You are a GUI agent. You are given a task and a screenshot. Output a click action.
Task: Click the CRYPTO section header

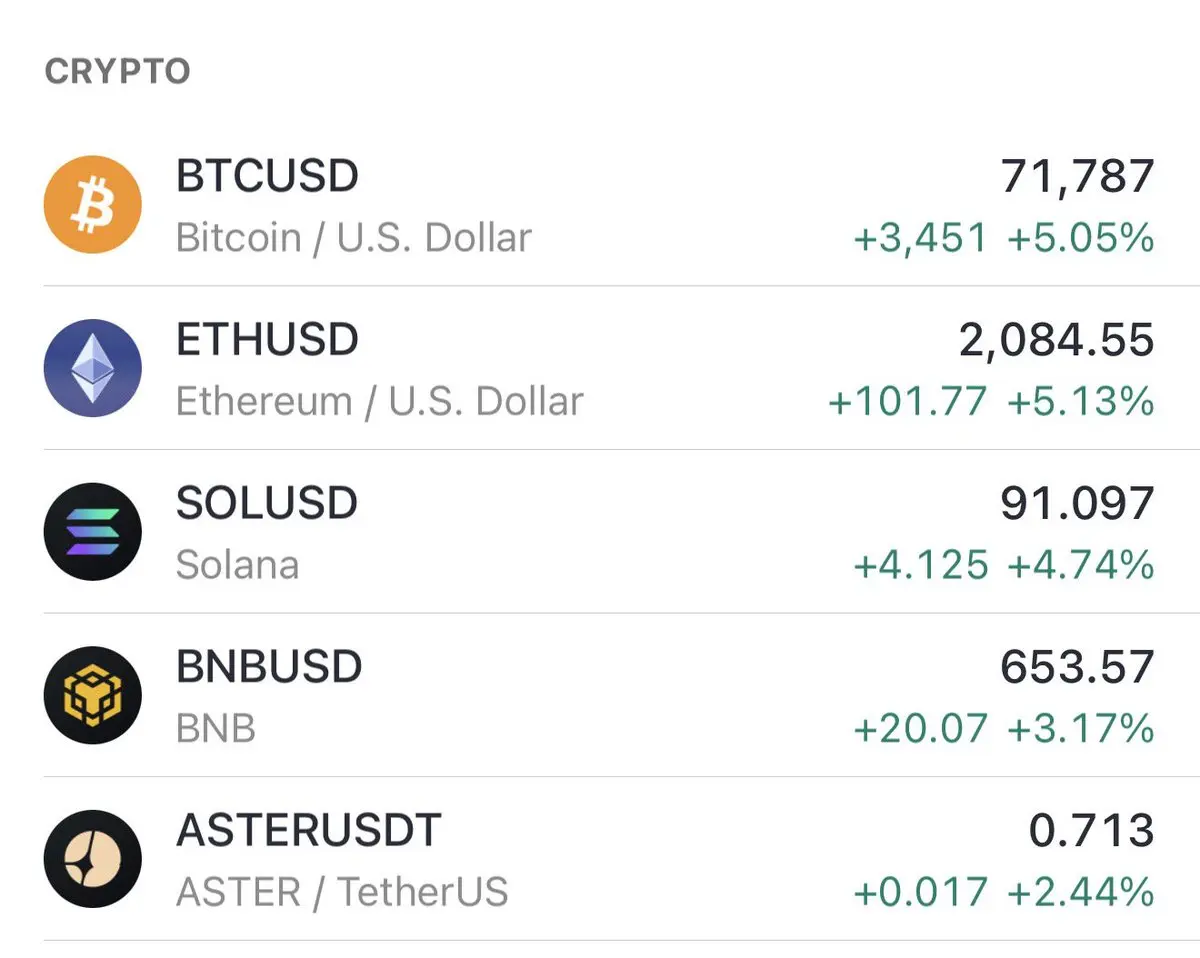coord(117,72)
